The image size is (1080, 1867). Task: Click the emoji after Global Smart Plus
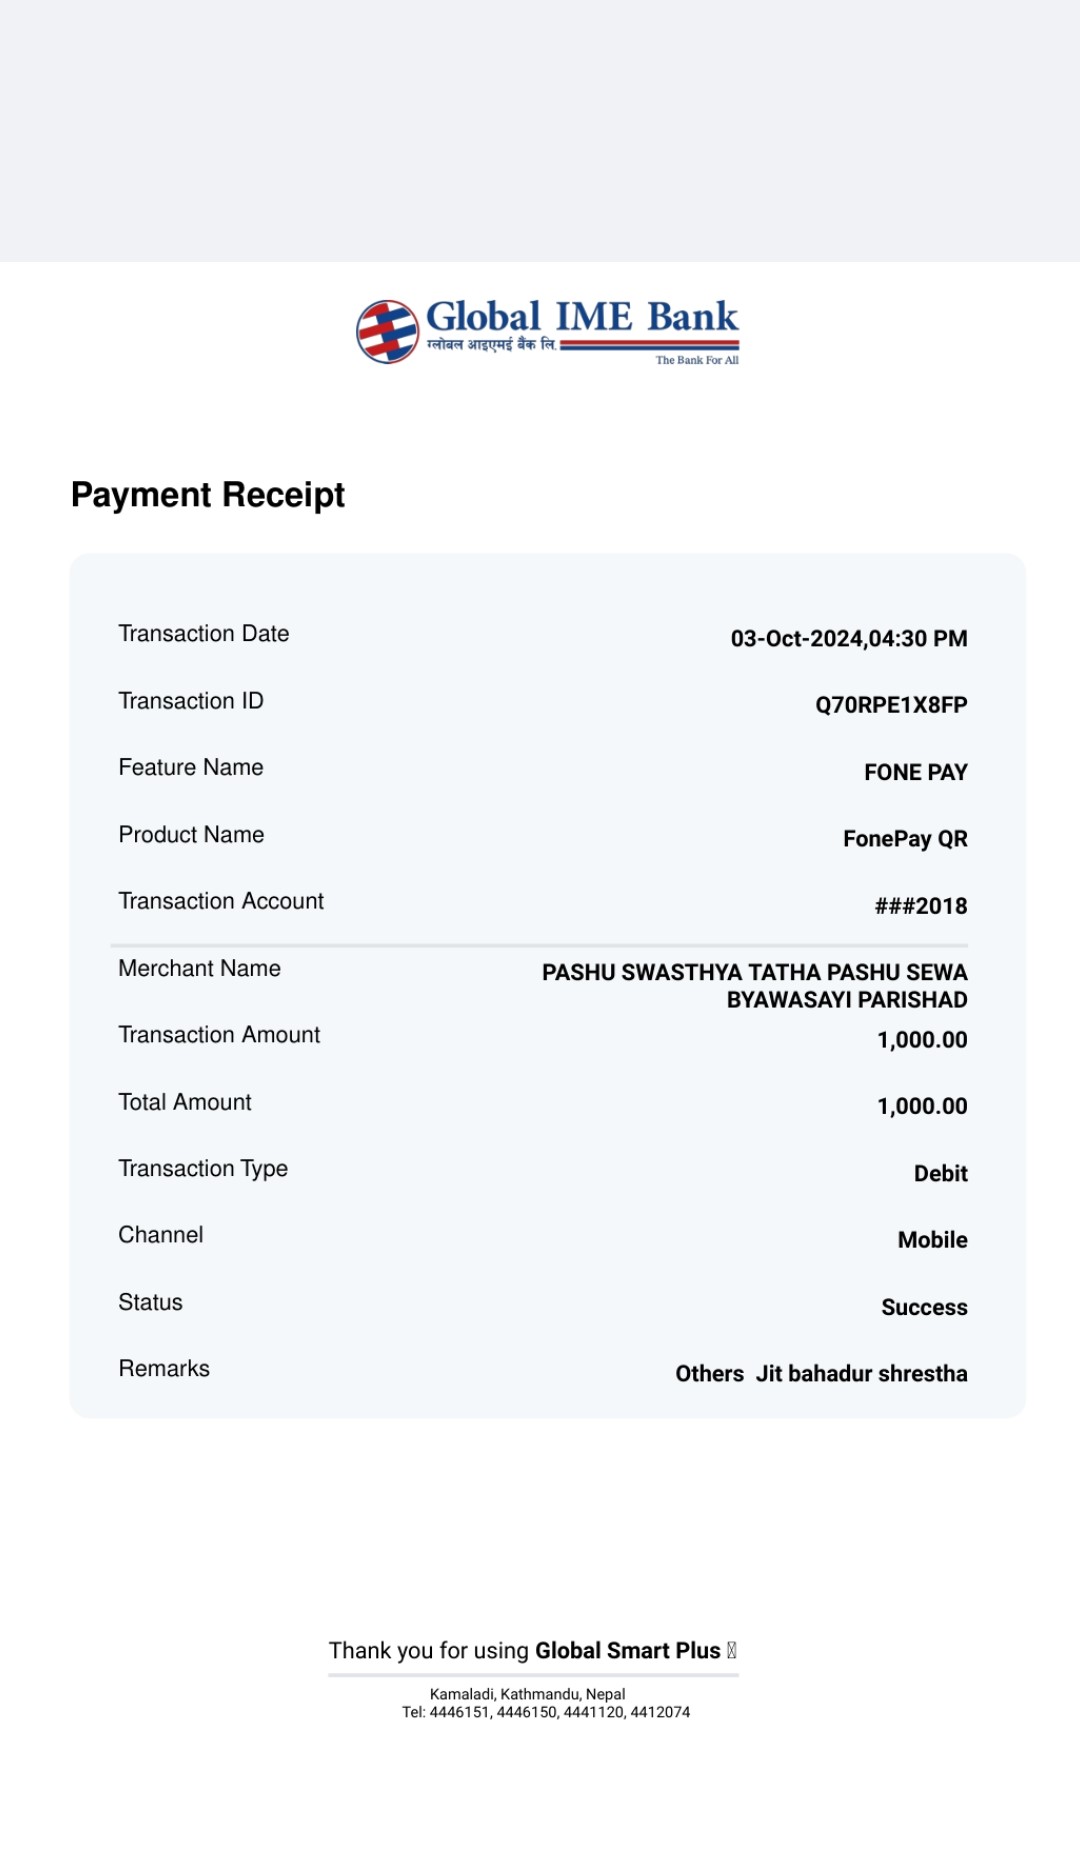click(732, 1650)
